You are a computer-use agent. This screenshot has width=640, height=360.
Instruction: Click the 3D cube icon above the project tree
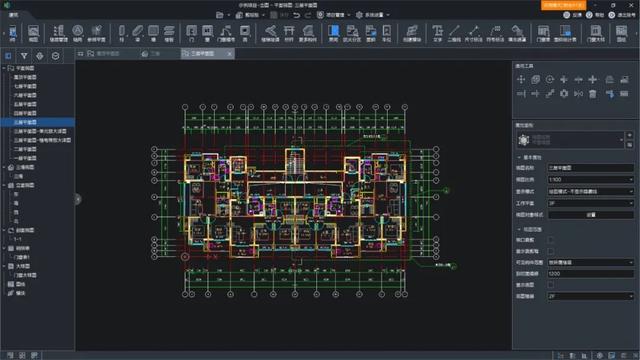point(56,56)
